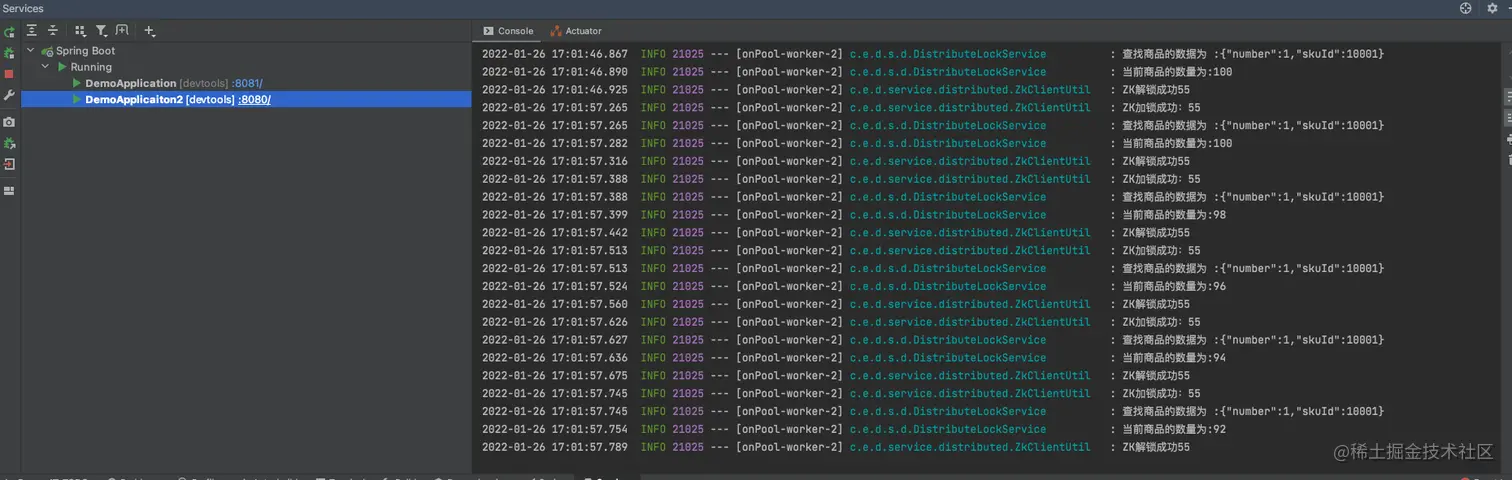
Task: Click log message 当前商品的数量为:96
Action: 1175,286
